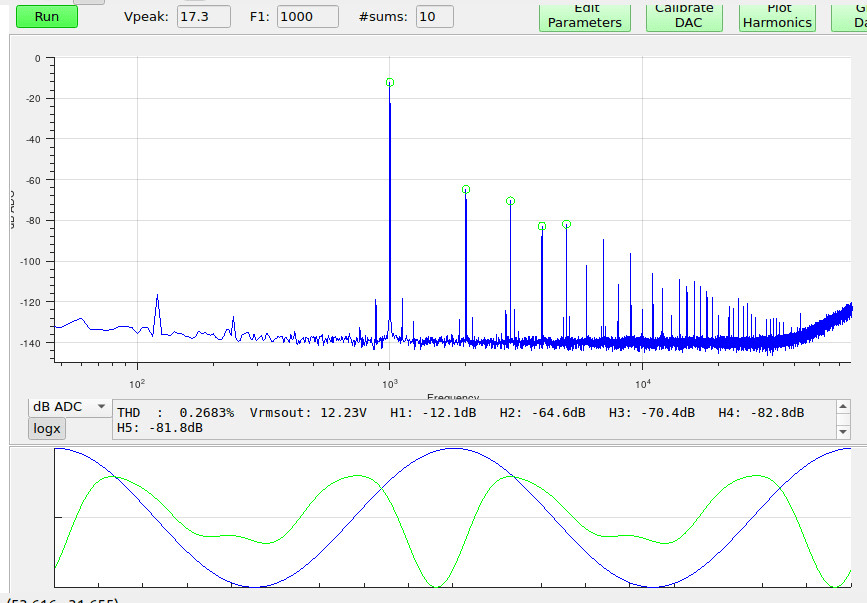Click the third harmonic peak marker
Image resolution: width=867 pixels, height=603 pixels.
510,201
